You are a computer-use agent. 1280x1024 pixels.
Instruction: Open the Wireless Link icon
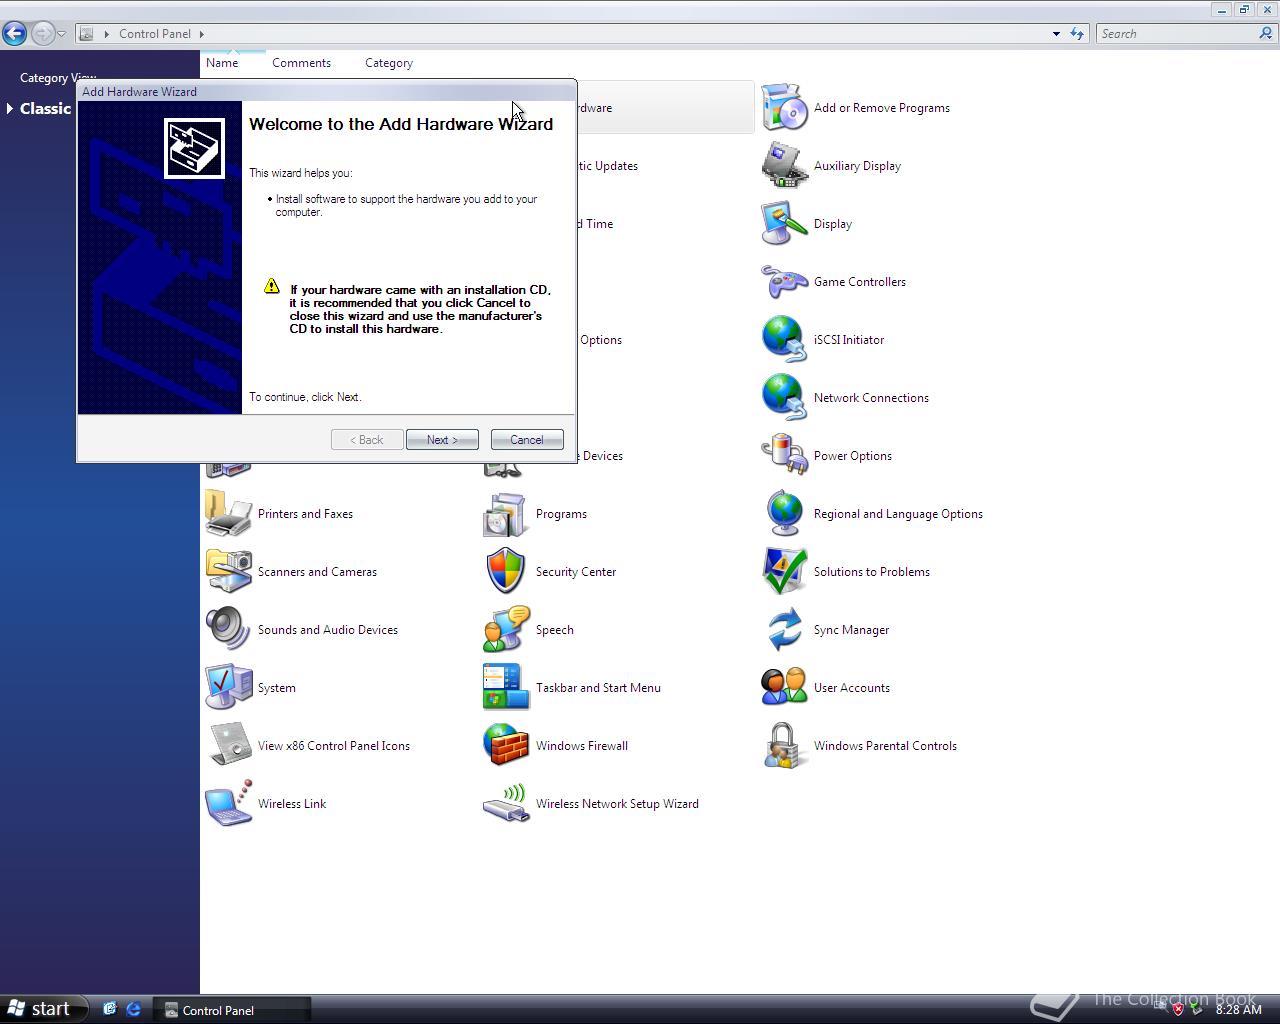coord(229,804)
